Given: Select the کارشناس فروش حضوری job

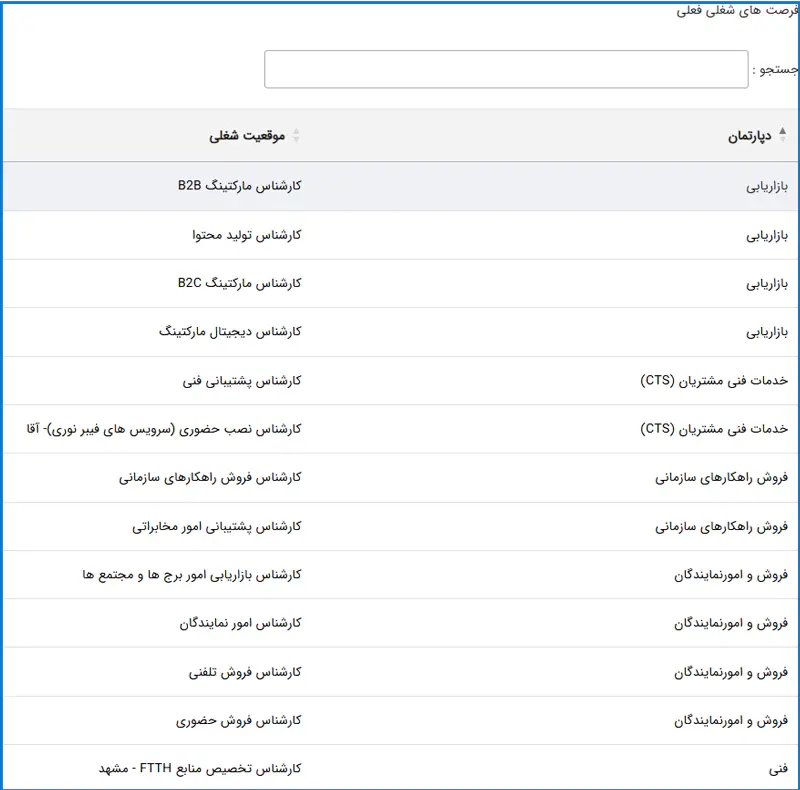Looking at the screenshot, I should point(239,720).
